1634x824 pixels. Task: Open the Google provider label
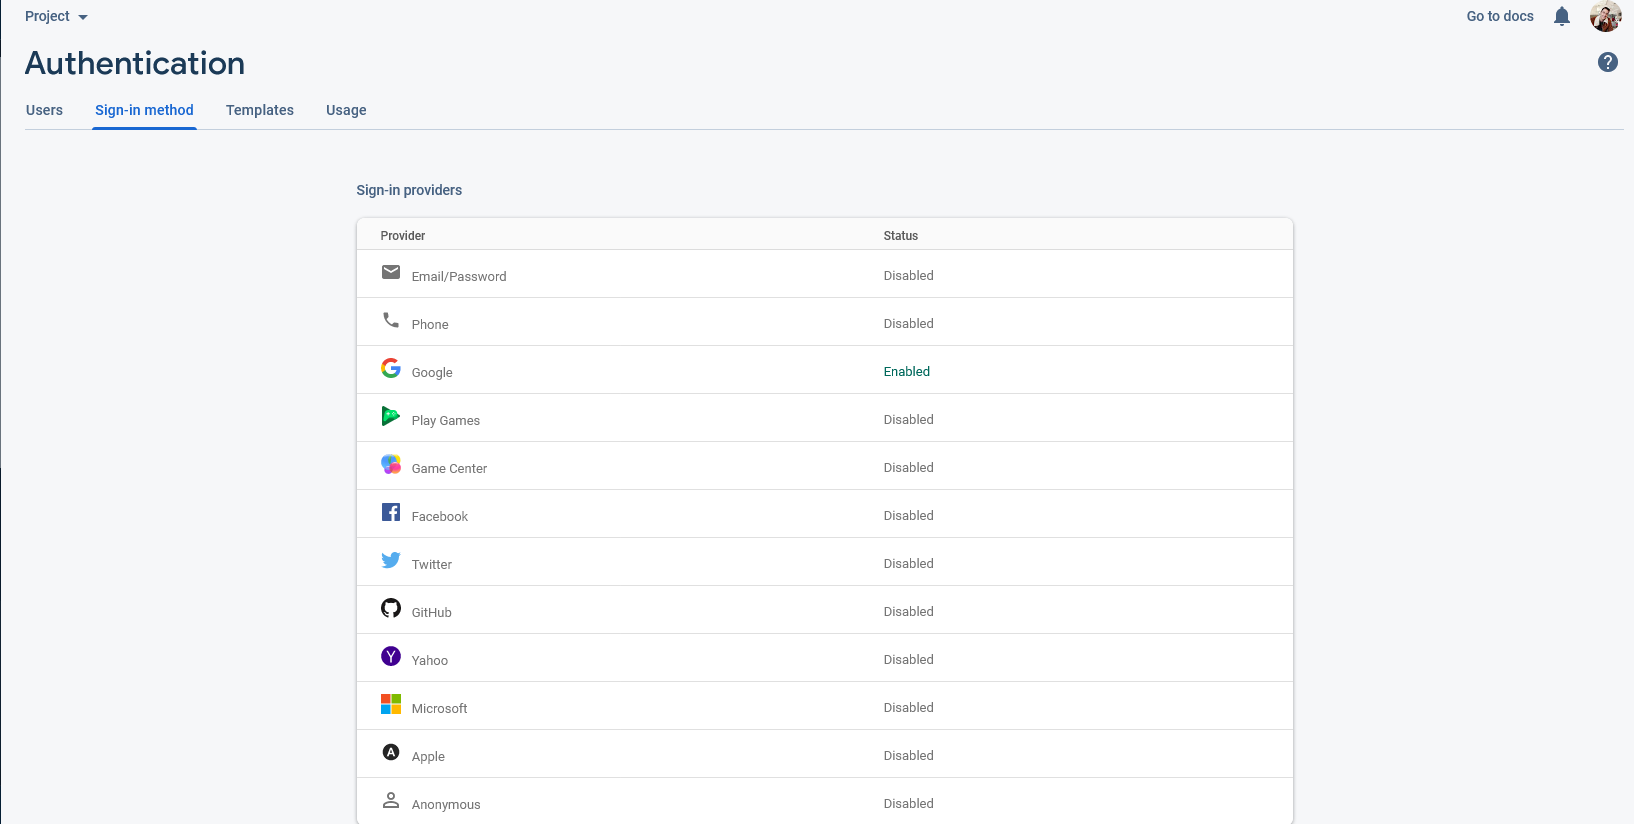(x=432, y=372)
